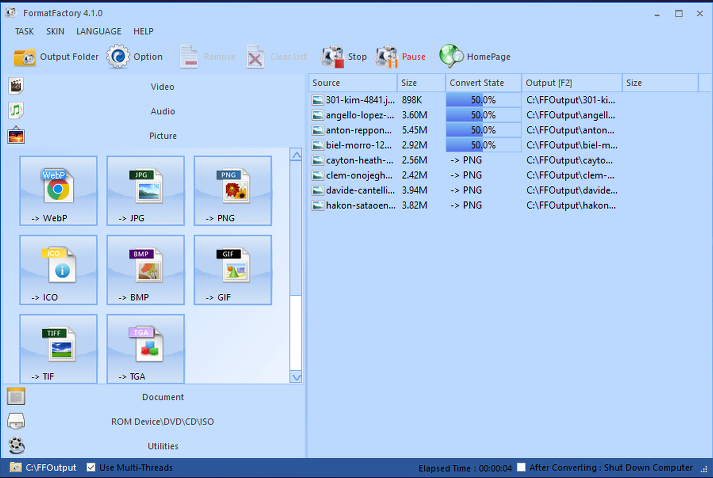Image resolution: width=713 pixels, height=478 pixels.
Task: Click the biel-morro progress bar
Action: 483,145
